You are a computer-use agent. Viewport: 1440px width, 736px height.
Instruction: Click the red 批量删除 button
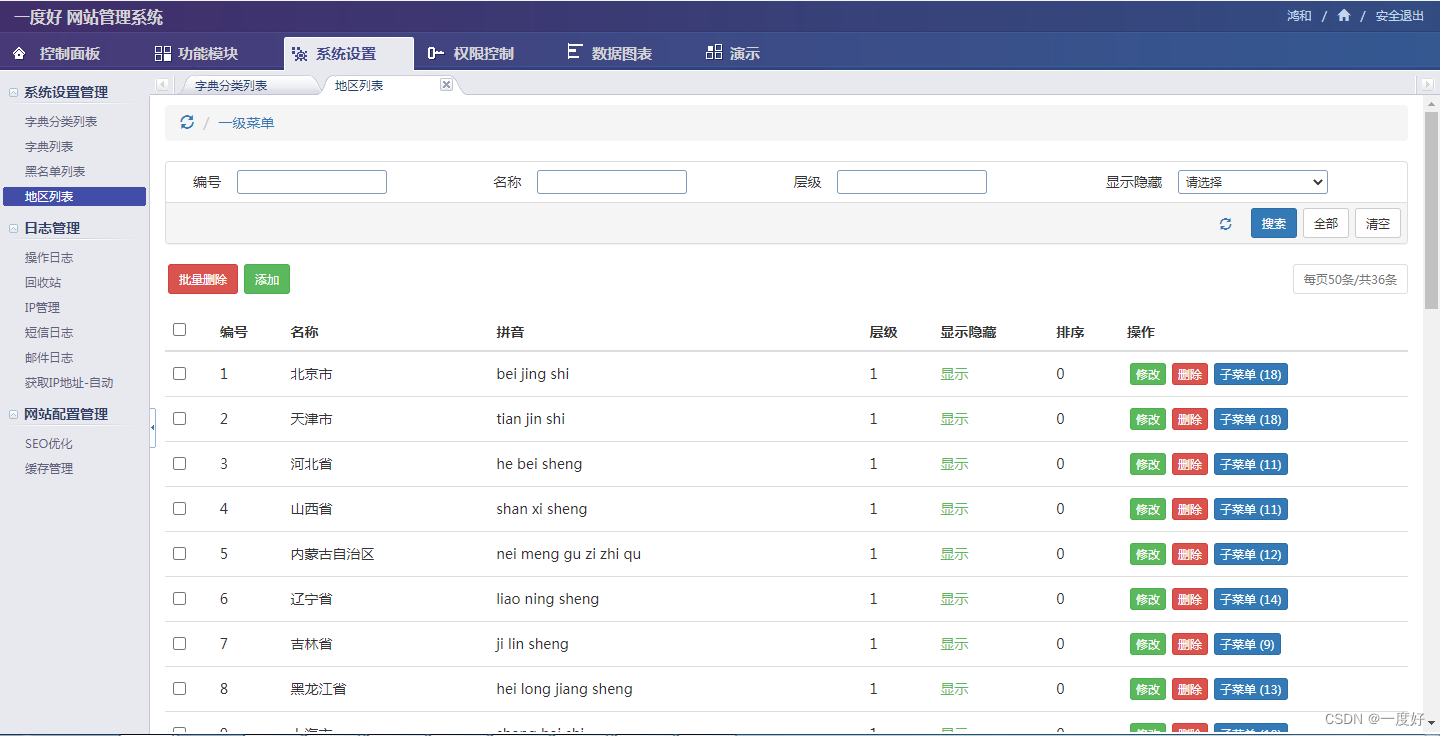coord(203,279)
